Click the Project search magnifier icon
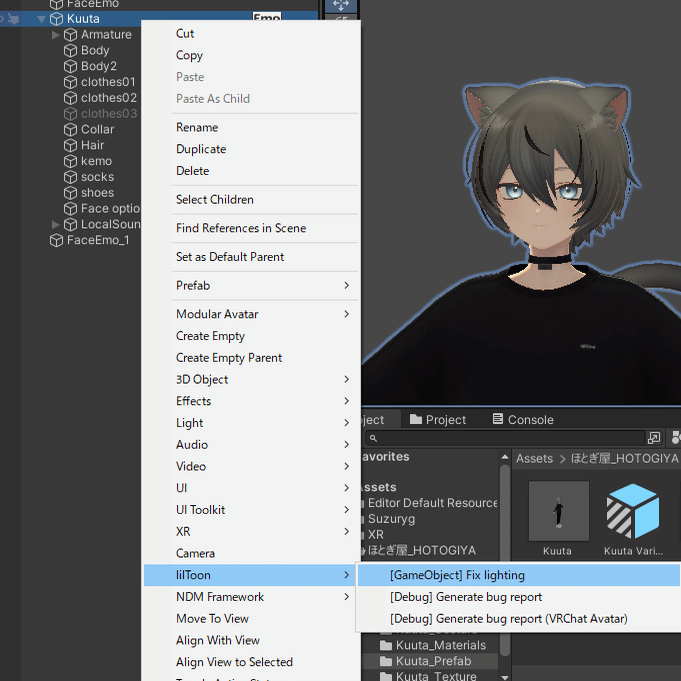Viewport: 681px width, 681px height. click(x=373, y=438)
